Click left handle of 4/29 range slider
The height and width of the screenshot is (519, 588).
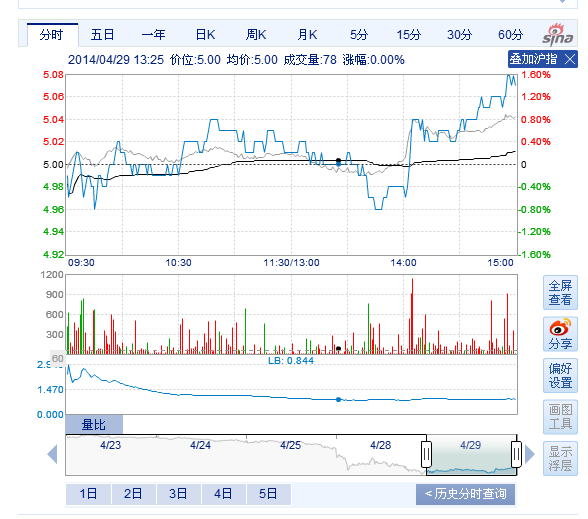tap(426, 454)
